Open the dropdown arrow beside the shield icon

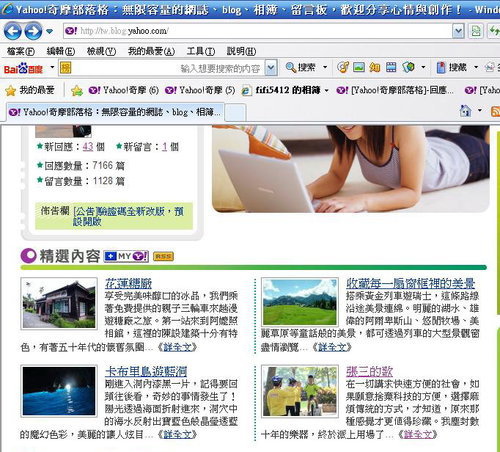pyautogui.click(x=423, y=67)
